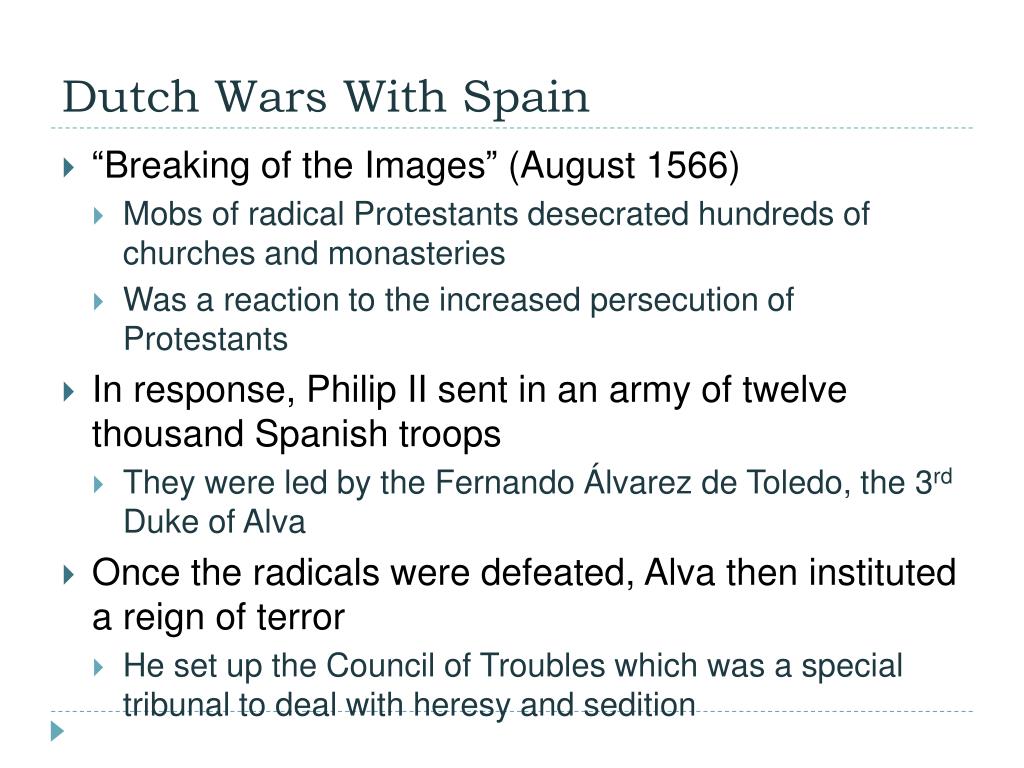
Task: Click the bullet arrow beside "Was a reaction"
Action: tap(99, 302)
